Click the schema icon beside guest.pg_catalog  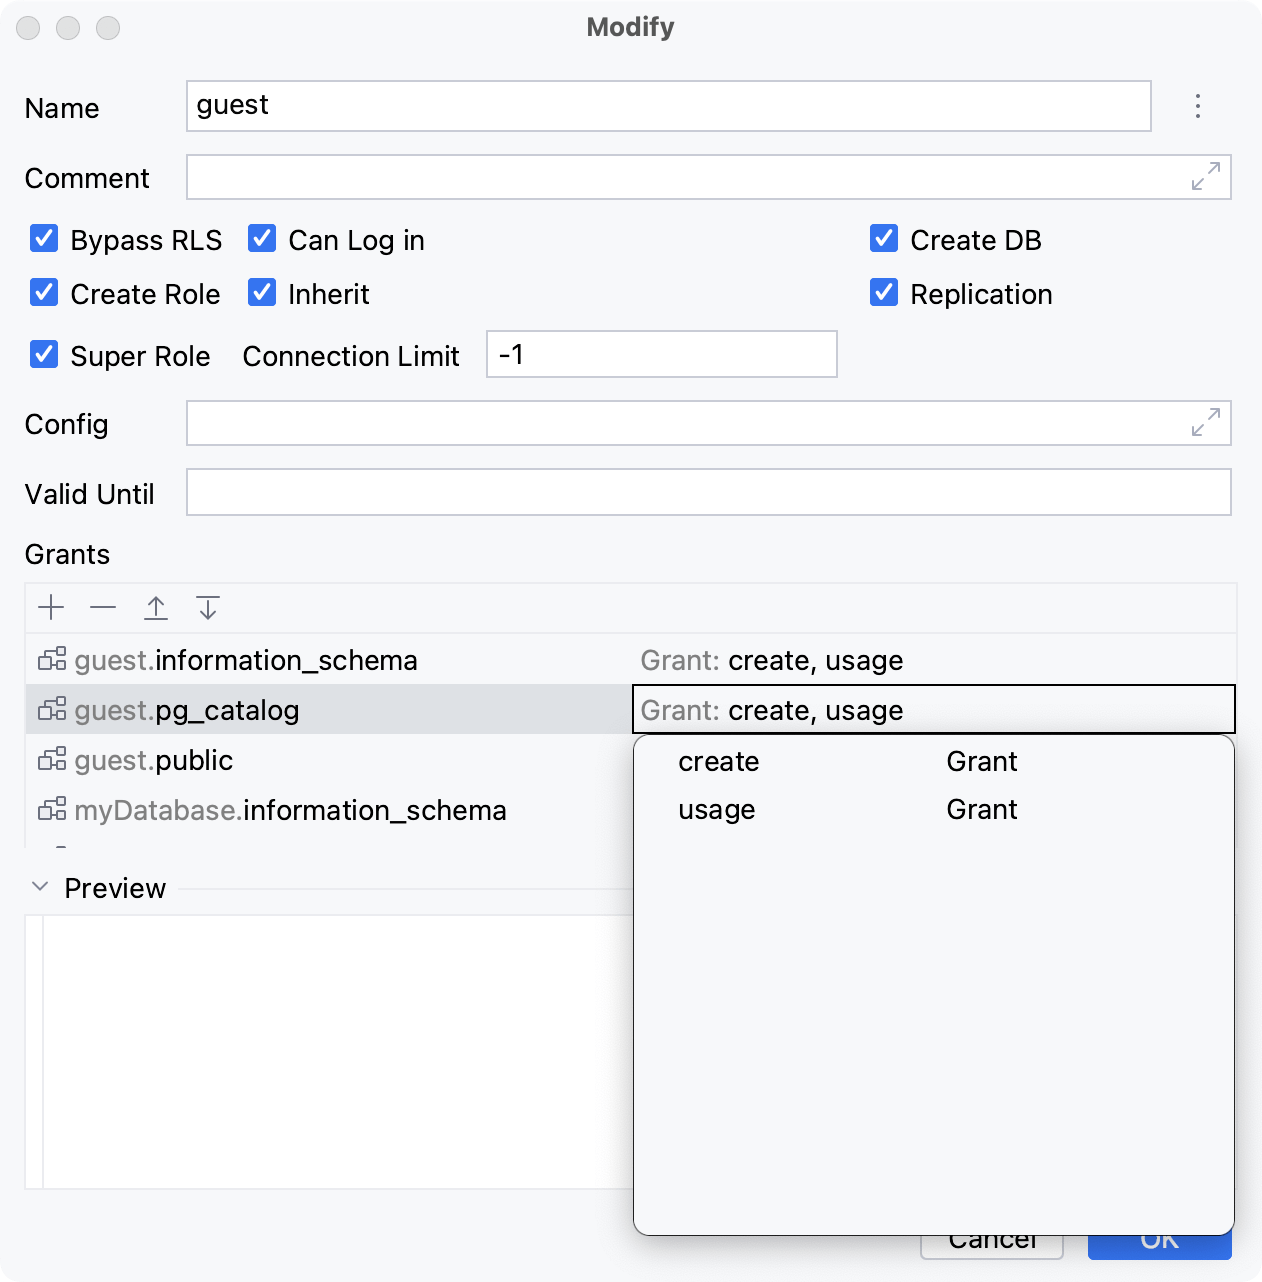click(x=51, y=709)
